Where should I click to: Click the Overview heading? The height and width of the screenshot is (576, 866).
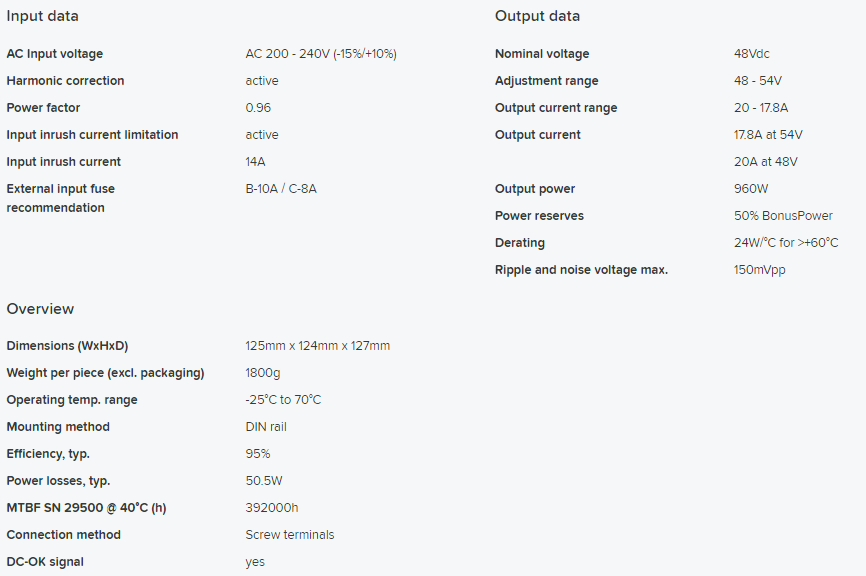click(40, 309)
